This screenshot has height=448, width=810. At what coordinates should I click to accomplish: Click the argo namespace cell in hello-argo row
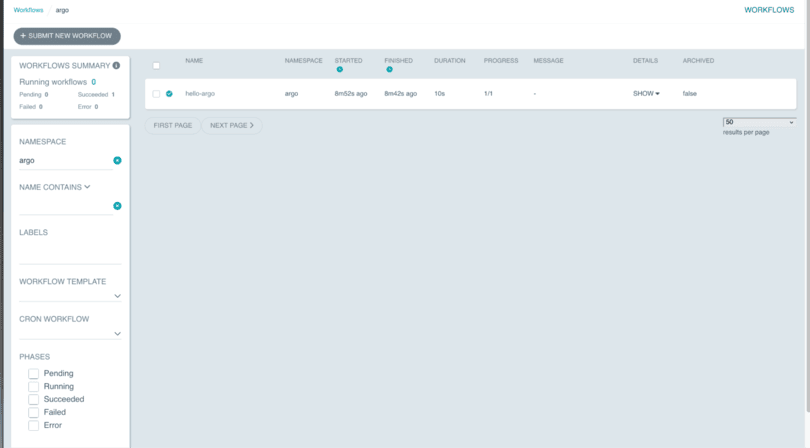point(291,94)
